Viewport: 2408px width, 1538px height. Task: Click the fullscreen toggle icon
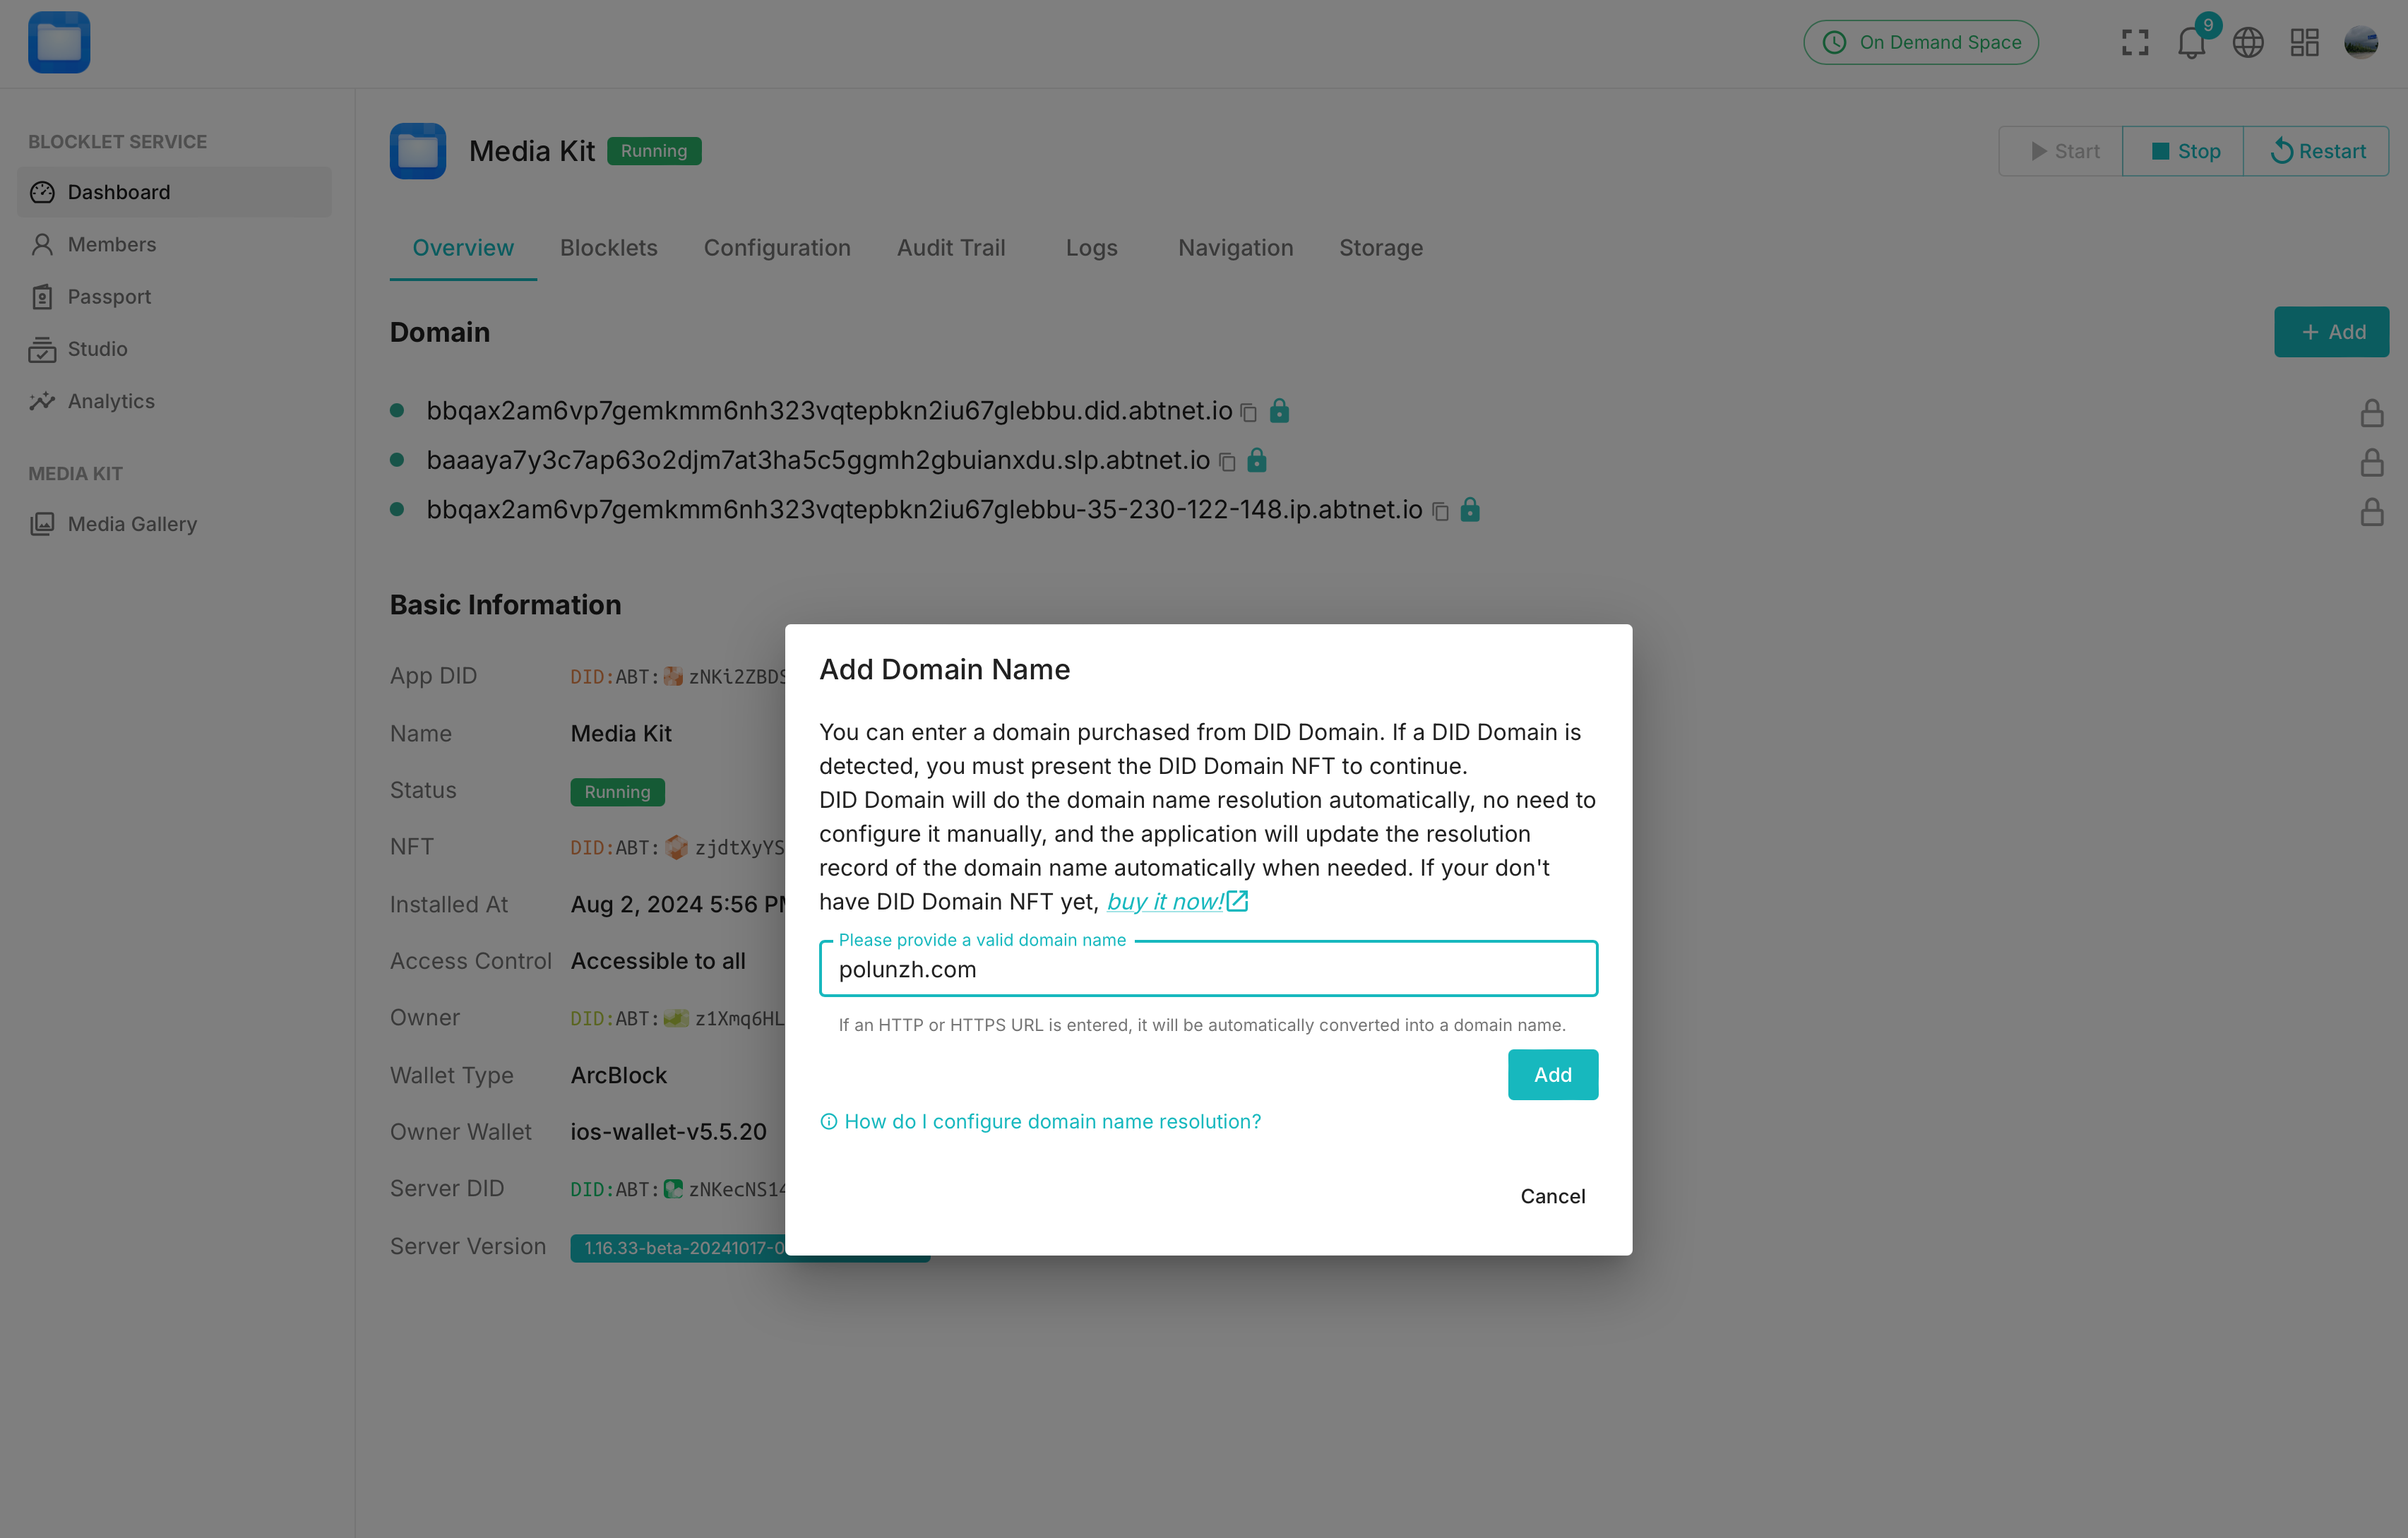pyautogui.click(x=2135, y=42)
